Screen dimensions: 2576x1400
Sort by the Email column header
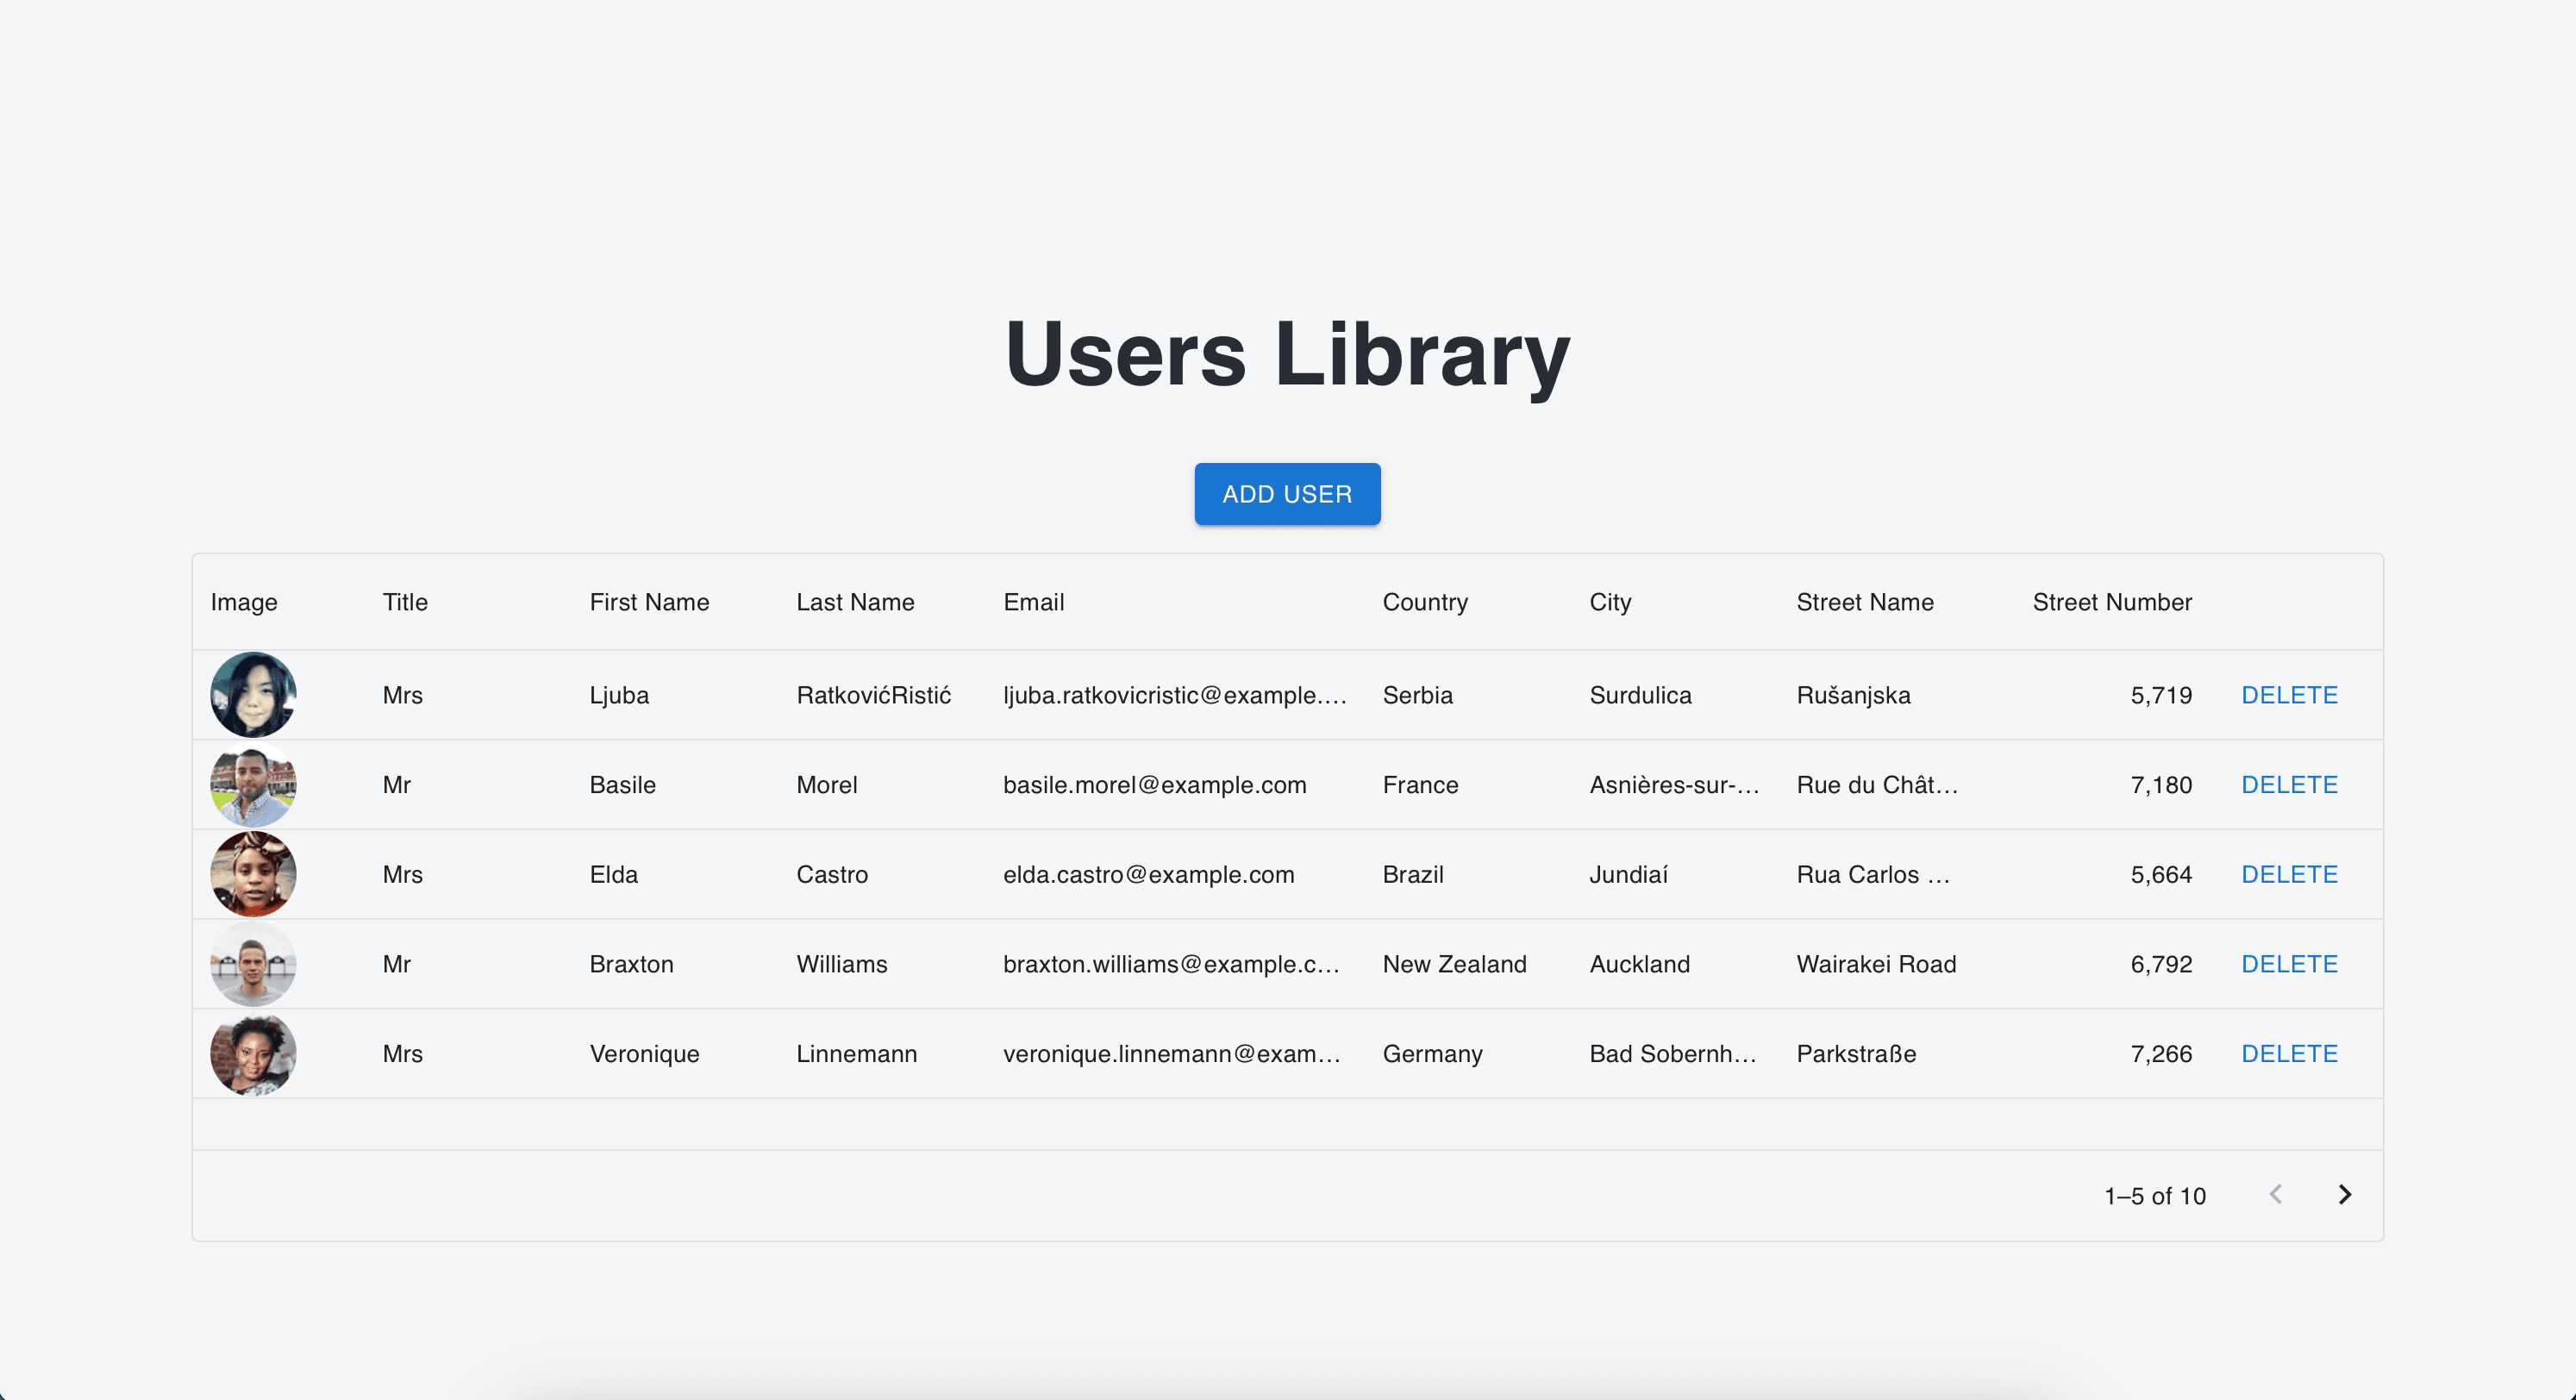[x=1033, y=602]
